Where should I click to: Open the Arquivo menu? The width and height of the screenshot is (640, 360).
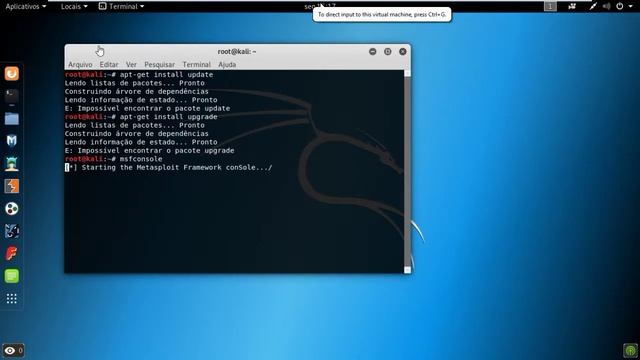tap(80, 64)
